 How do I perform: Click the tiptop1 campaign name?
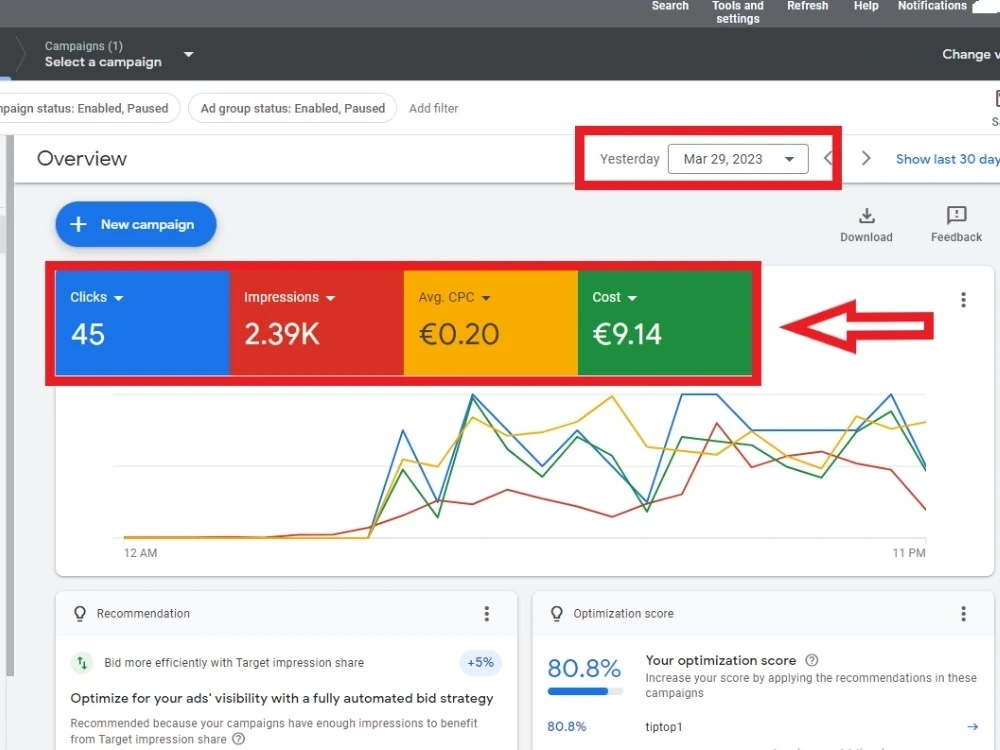(x=663, y=727)
